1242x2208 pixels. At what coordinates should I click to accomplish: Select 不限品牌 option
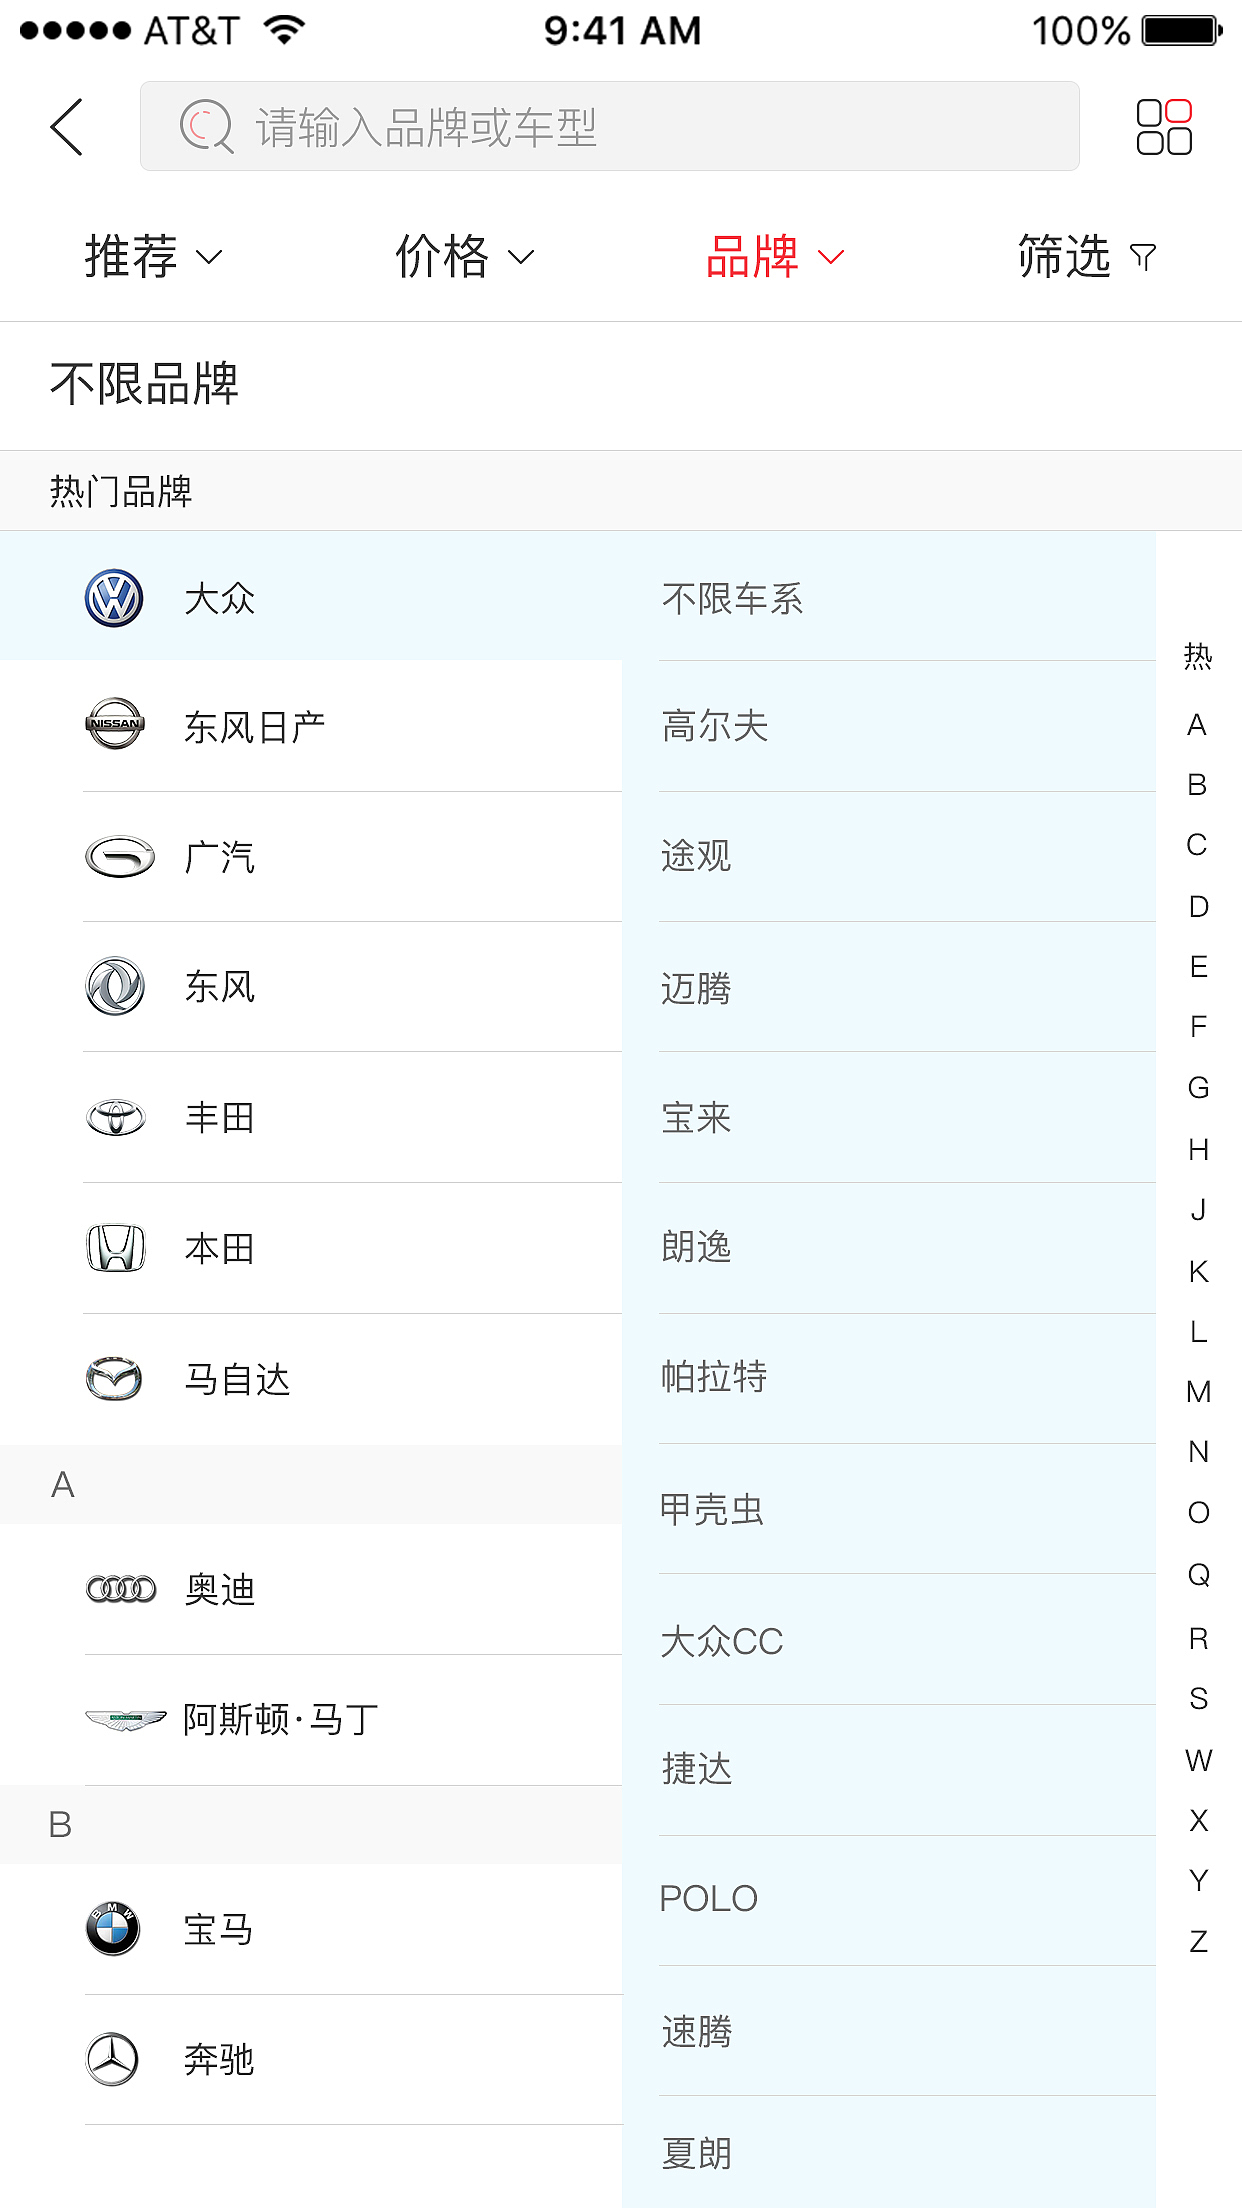coord(145,385)
